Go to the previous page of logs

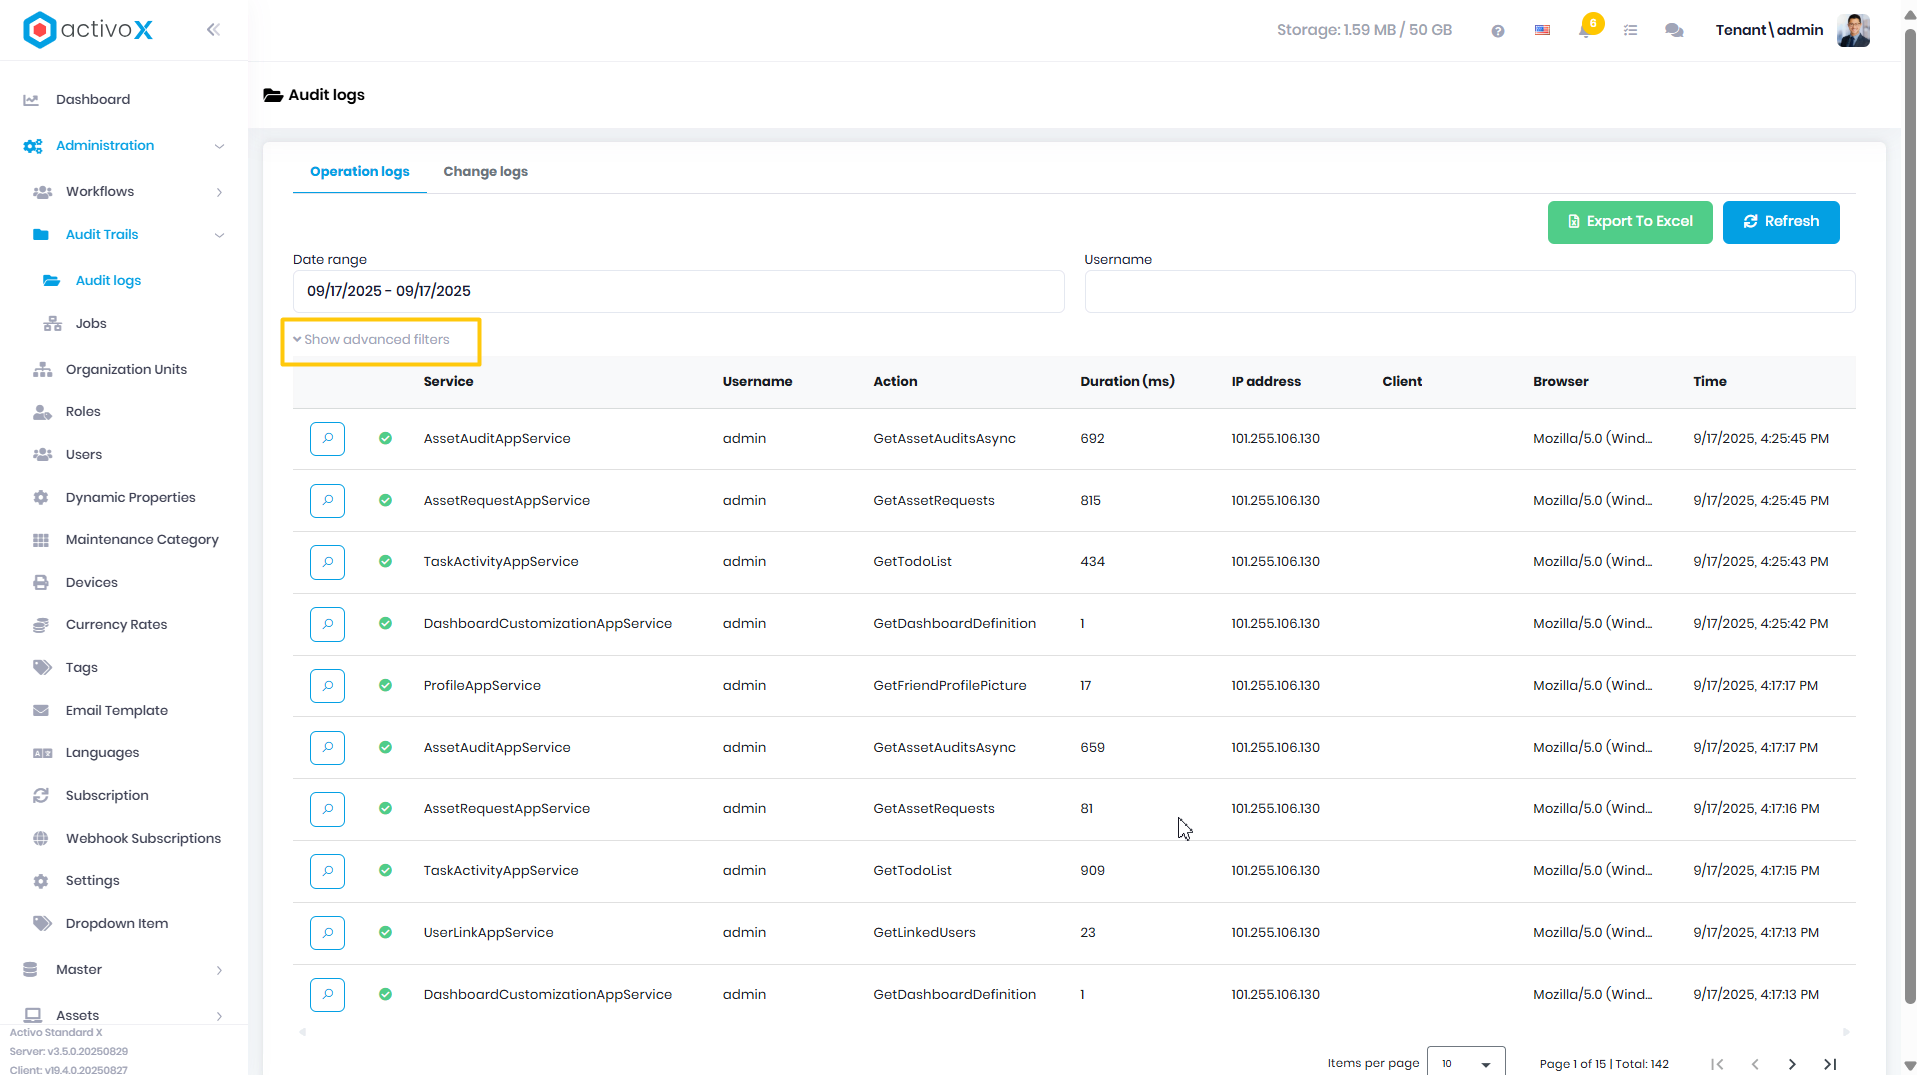click(x=1755, y=1064)
